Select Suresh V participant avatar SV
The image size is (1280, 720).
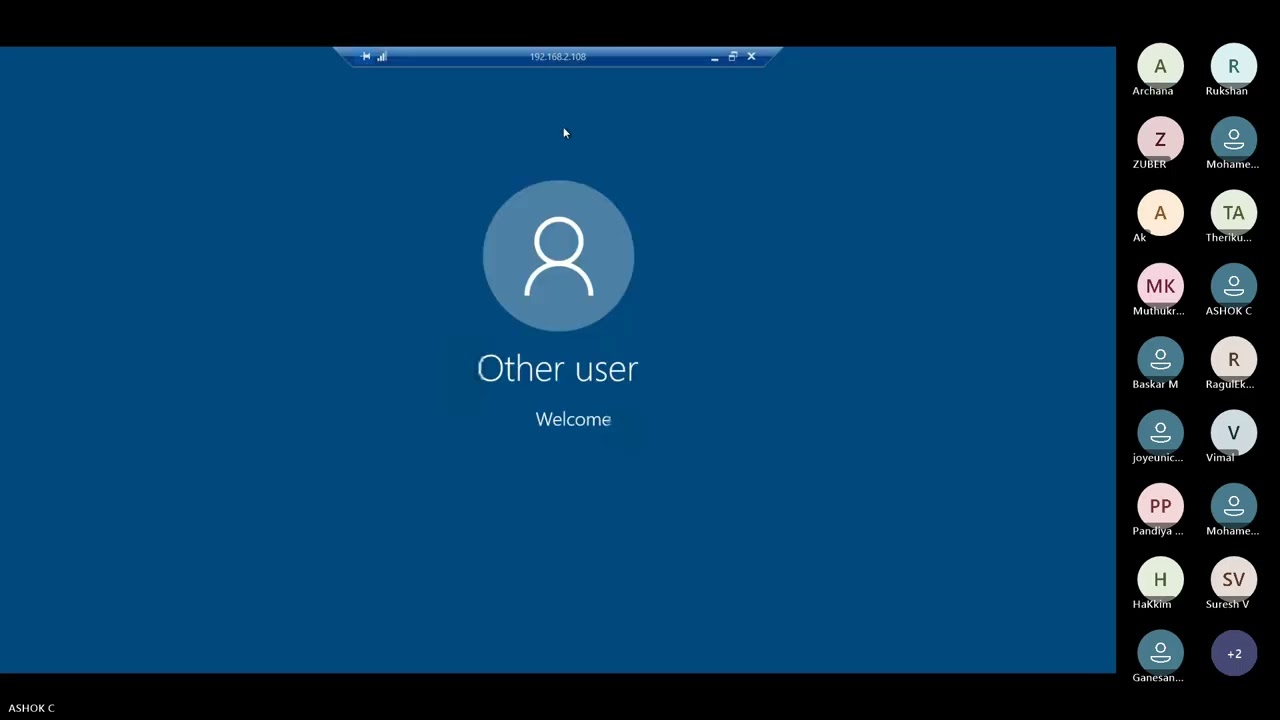pos(1233,580)
